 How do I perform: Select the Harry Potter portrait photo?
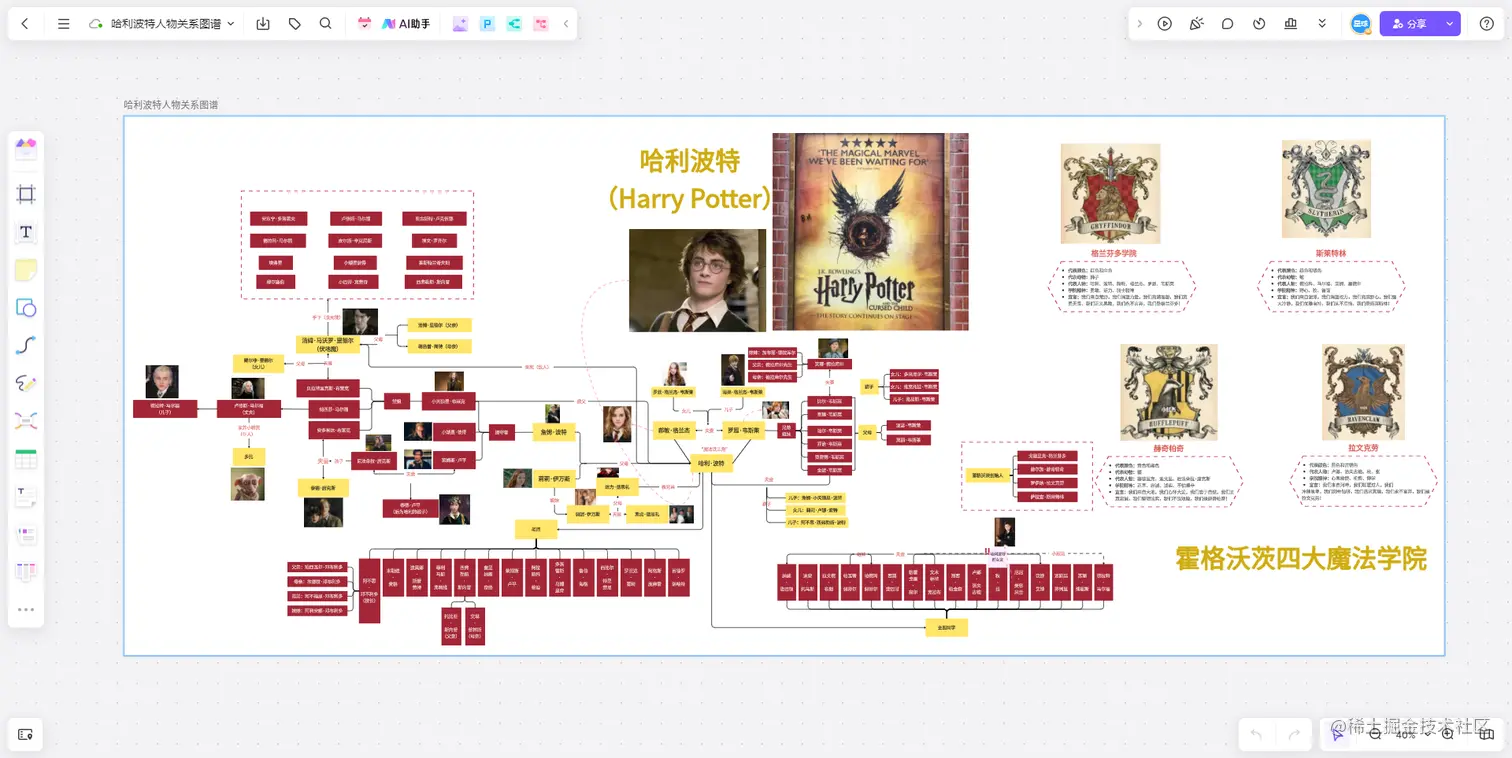click(697, 280)
